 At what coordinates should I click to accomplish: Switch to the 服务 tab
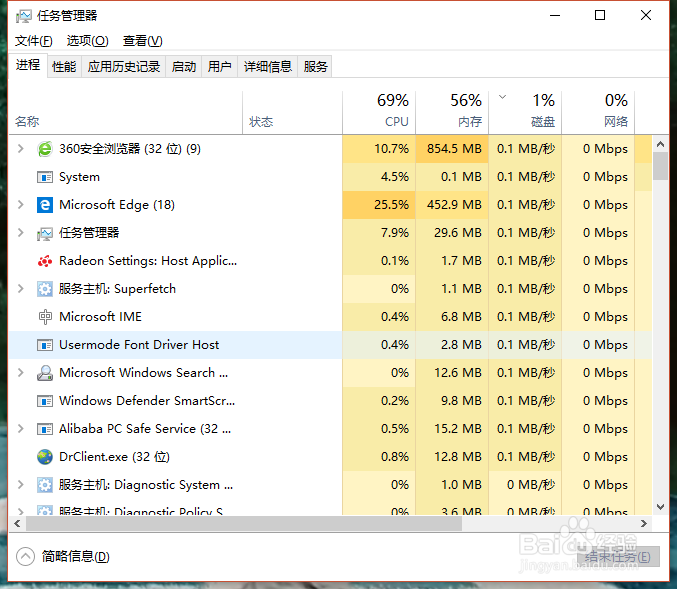pos(315,67)
